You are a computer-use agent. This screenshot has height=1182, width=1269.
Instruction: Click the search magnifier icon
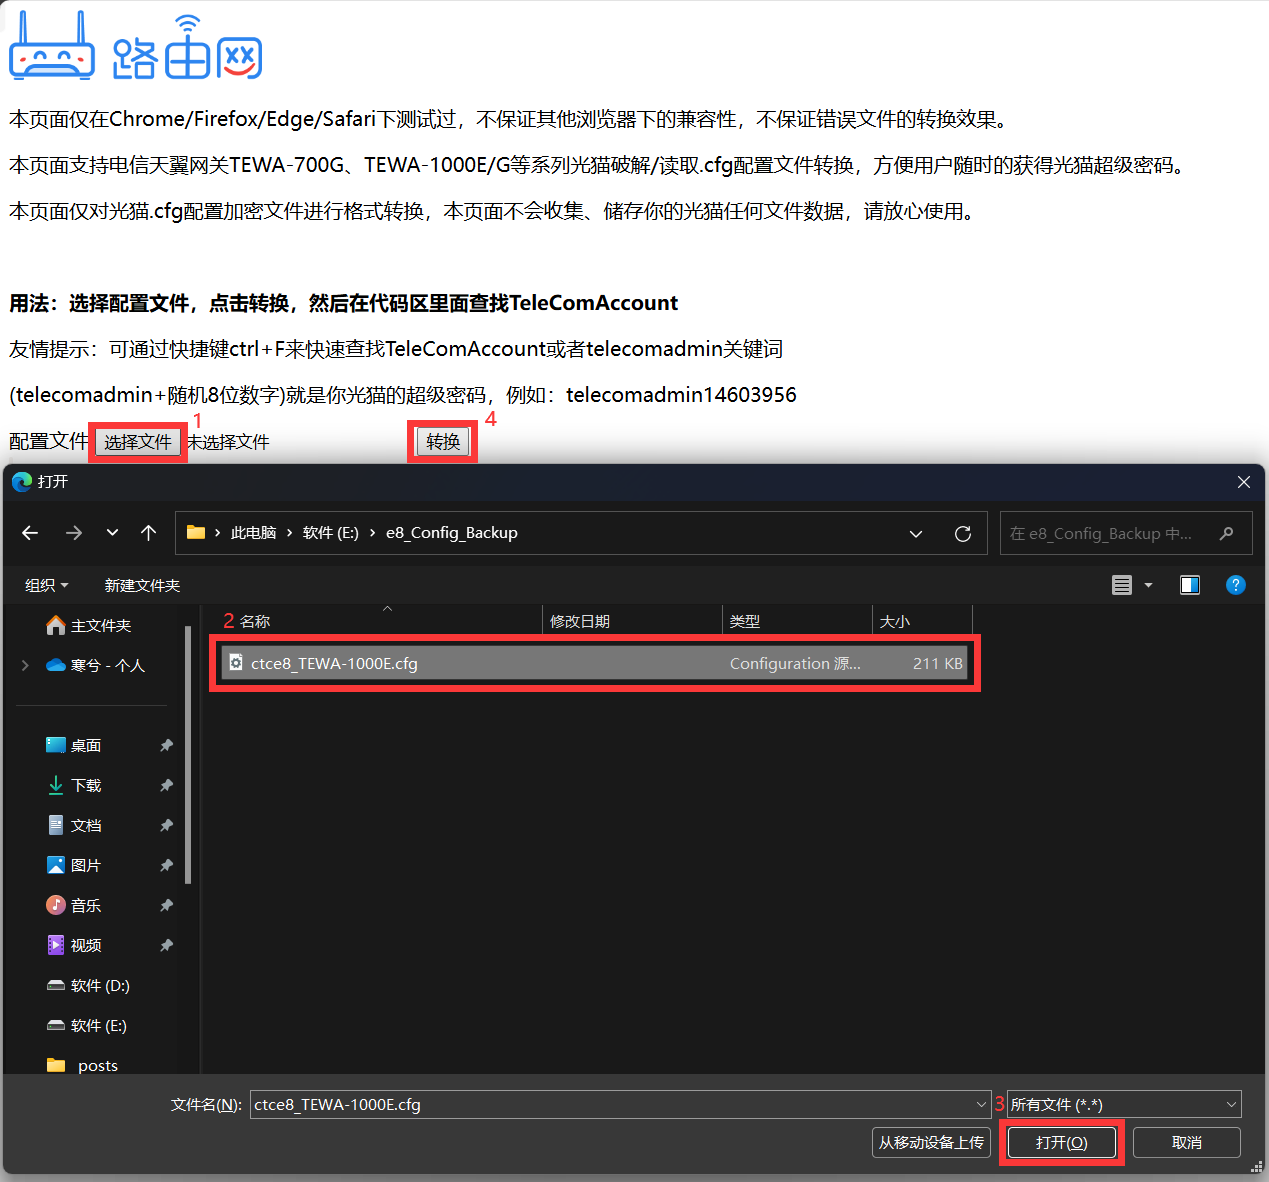click(1227, 534)
